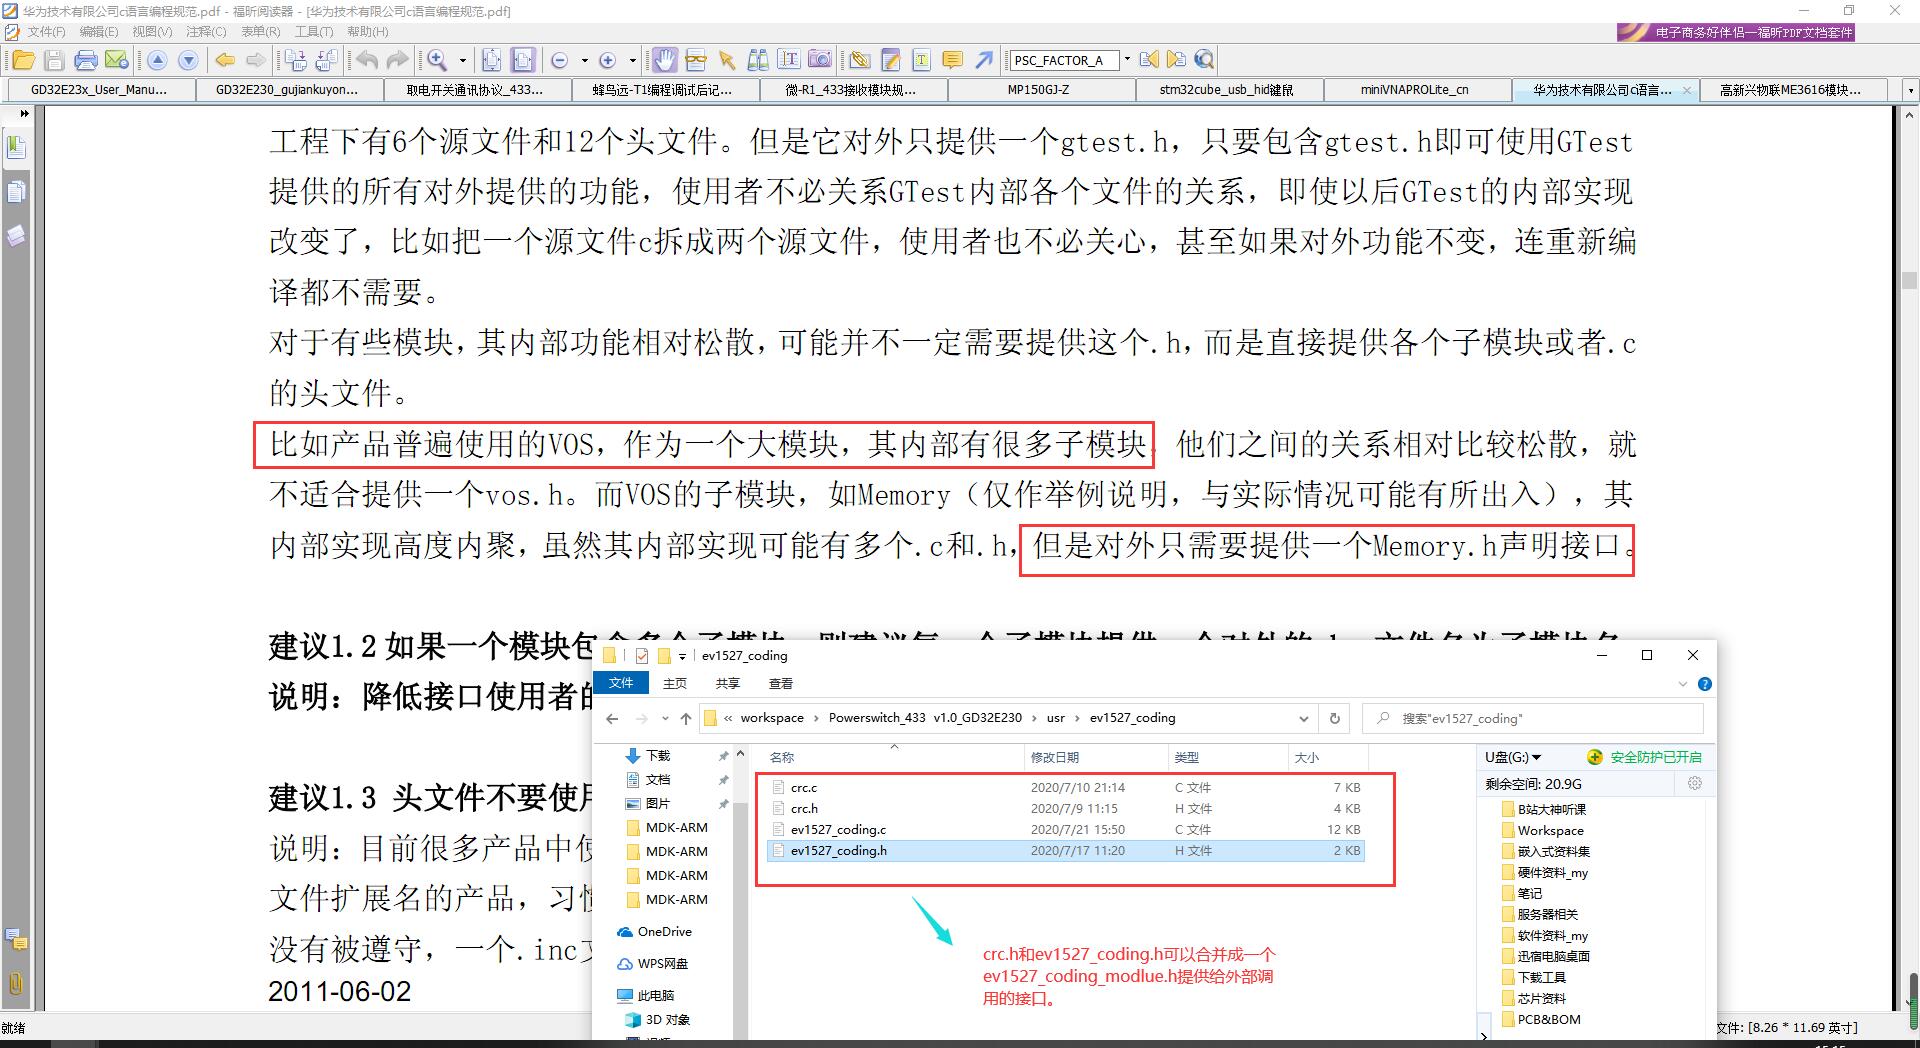Click the Snapshot camera tool
The image size is (1920, 1048).
pyautogui.click(x=820, y=60)
